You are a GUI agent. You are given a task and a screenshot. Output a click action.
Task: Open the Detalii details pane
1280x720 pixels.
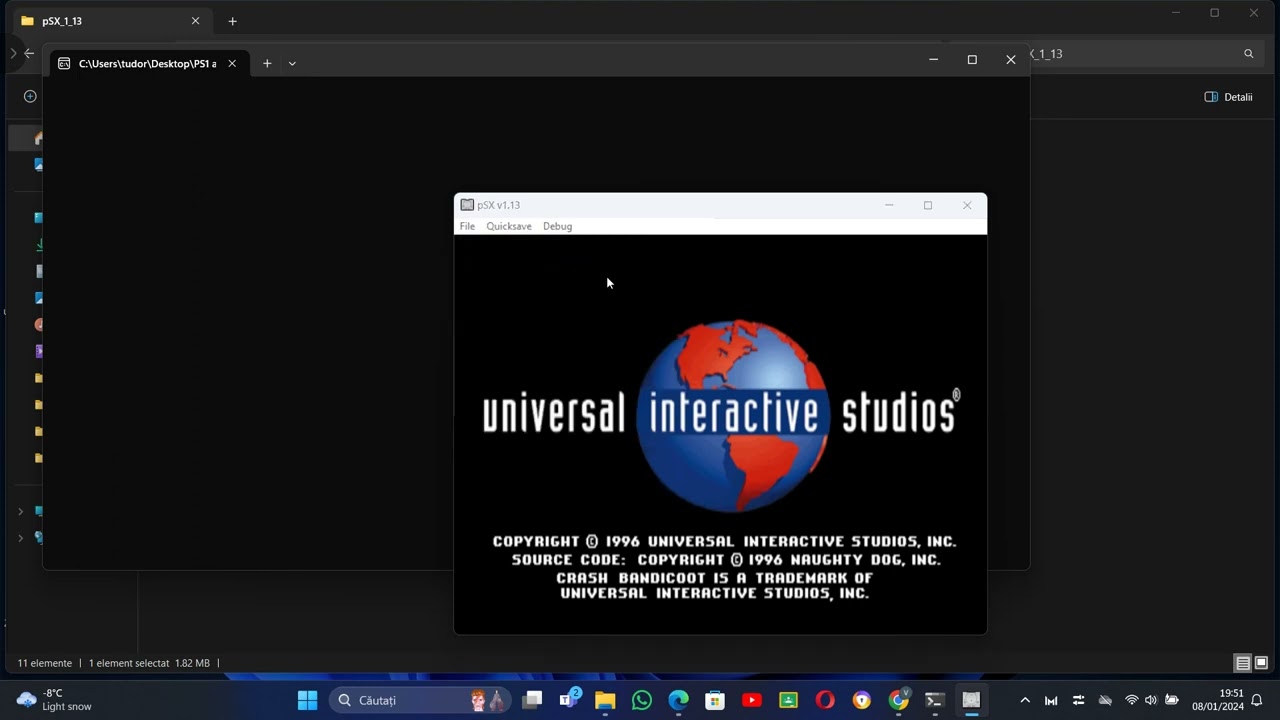[1228, 97]
